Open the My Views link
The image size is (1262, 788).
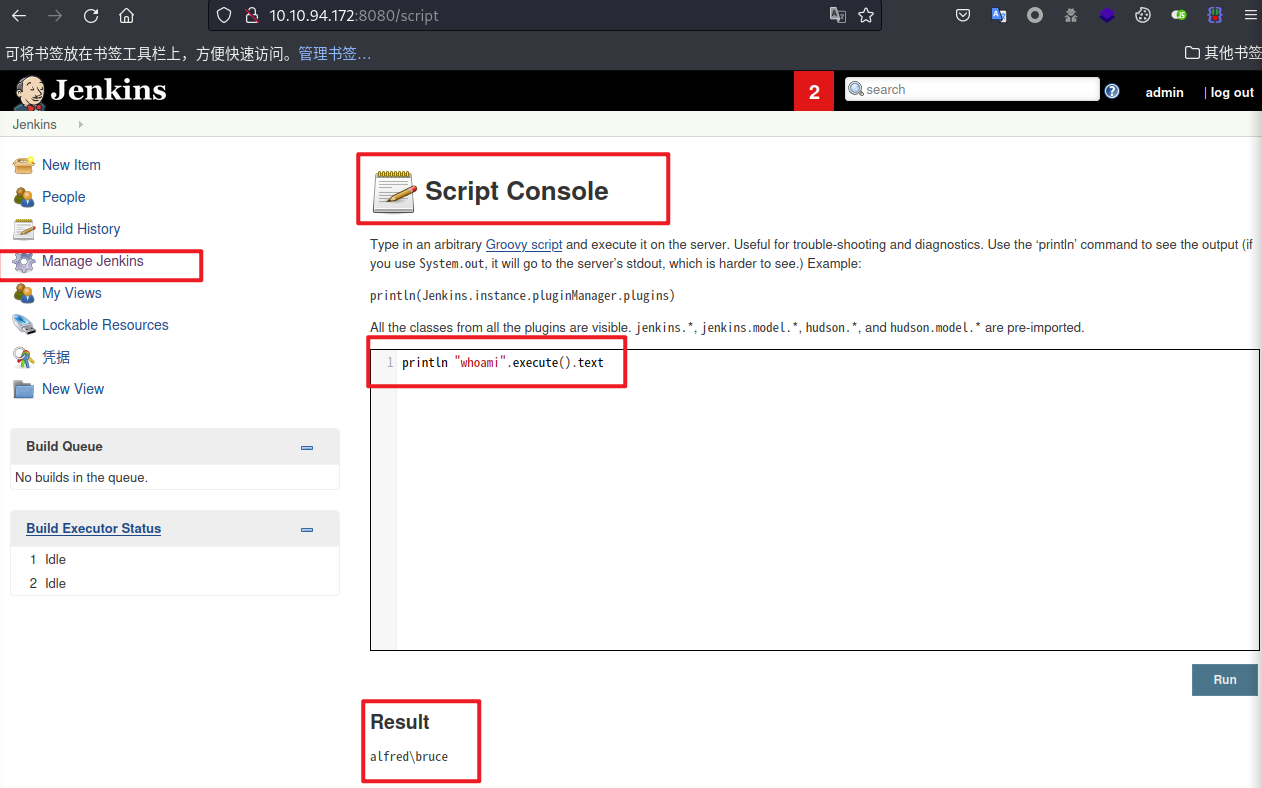pyautogui.click(x=72, y=293)
